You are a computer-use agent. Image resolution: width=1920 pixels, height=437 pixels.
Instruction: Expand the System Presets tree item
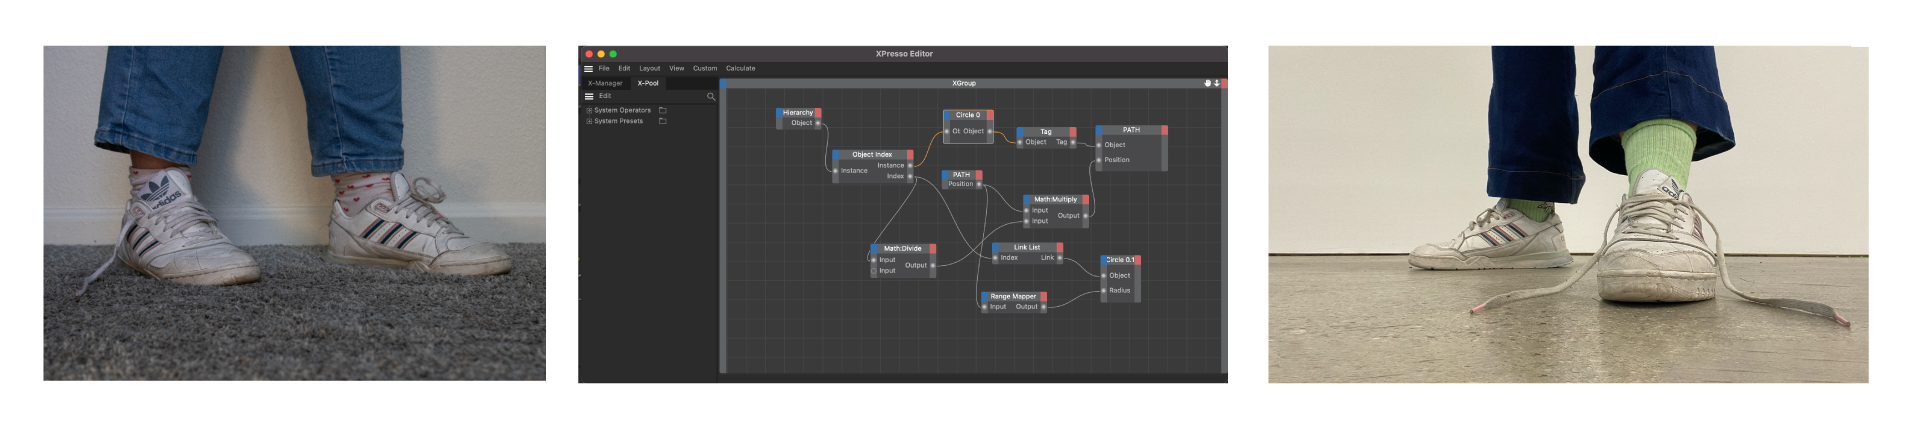pyautogui.click(x=589, y=121)
